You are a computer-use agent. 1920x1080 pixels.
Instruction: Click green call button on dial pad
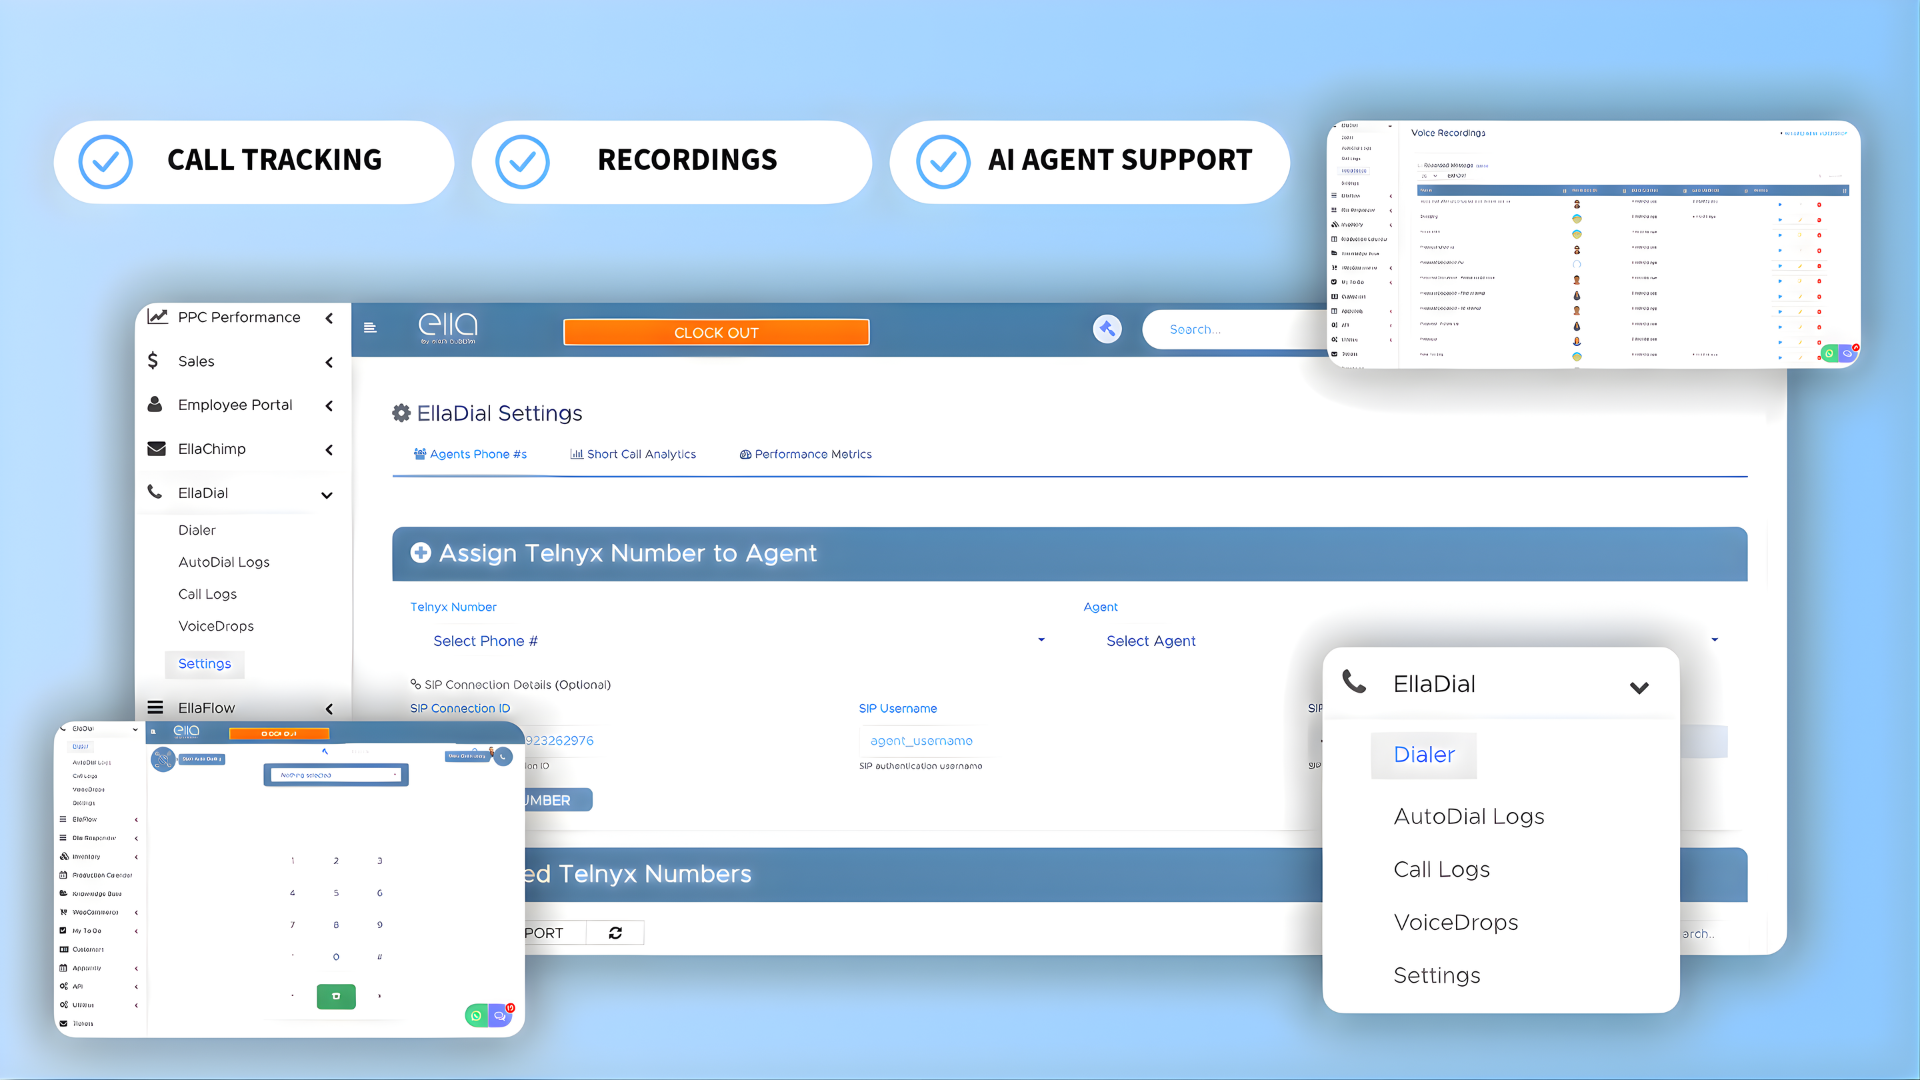[336, 996]
